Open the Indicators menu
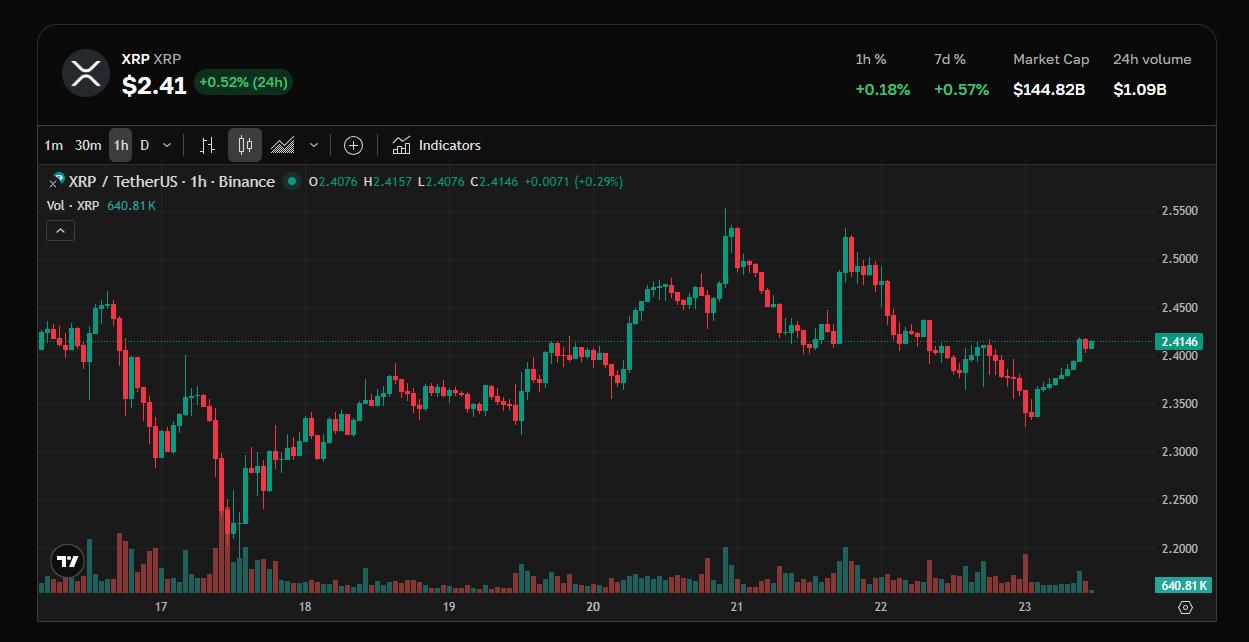The height and width of the screenshot is (642, 1249). tap(437, 145)
